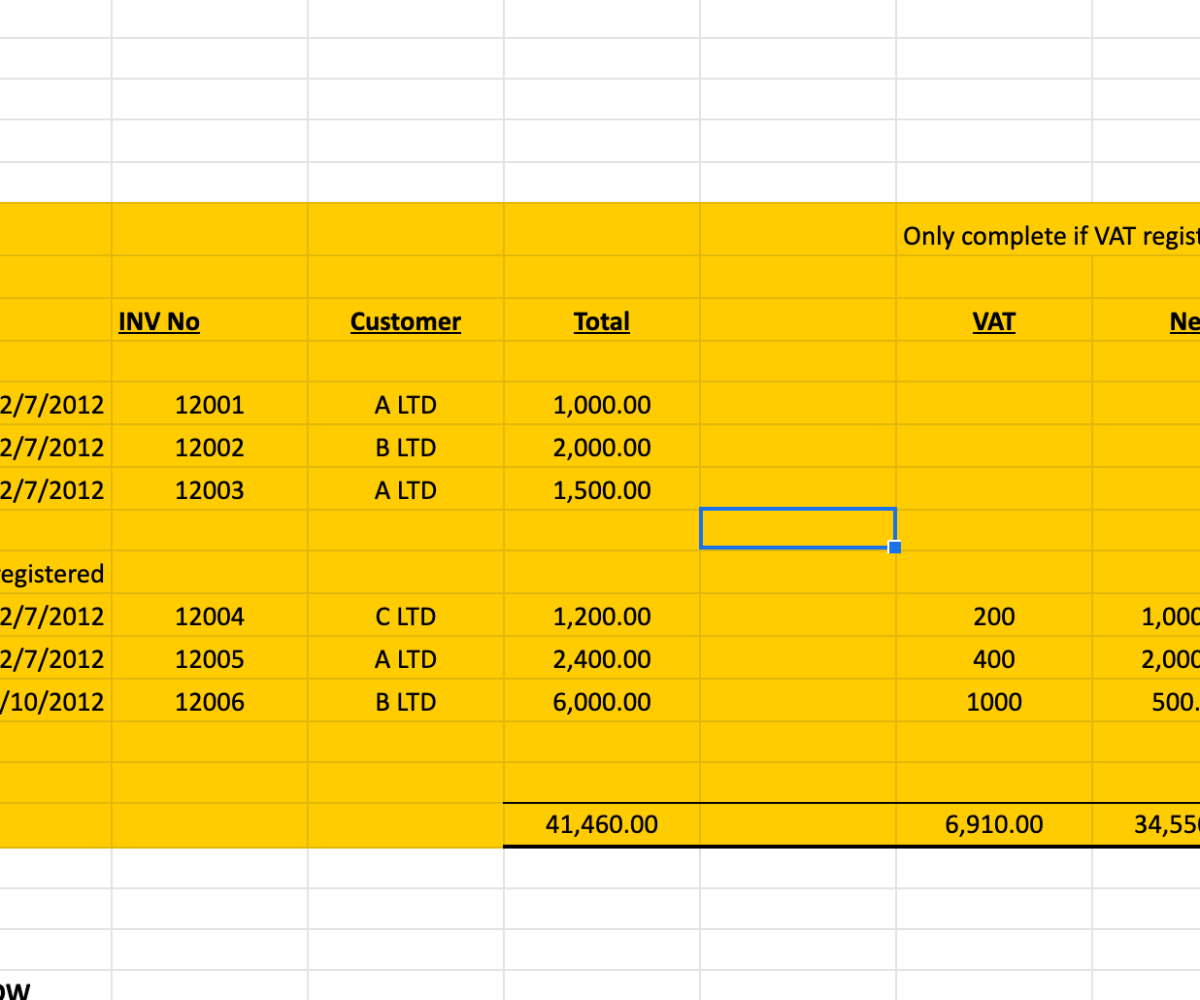Select the total cell showing 1,200.00
The width and height of the screenshot is (1200, 1000).
pyautogui.click(x=601, y=616)
